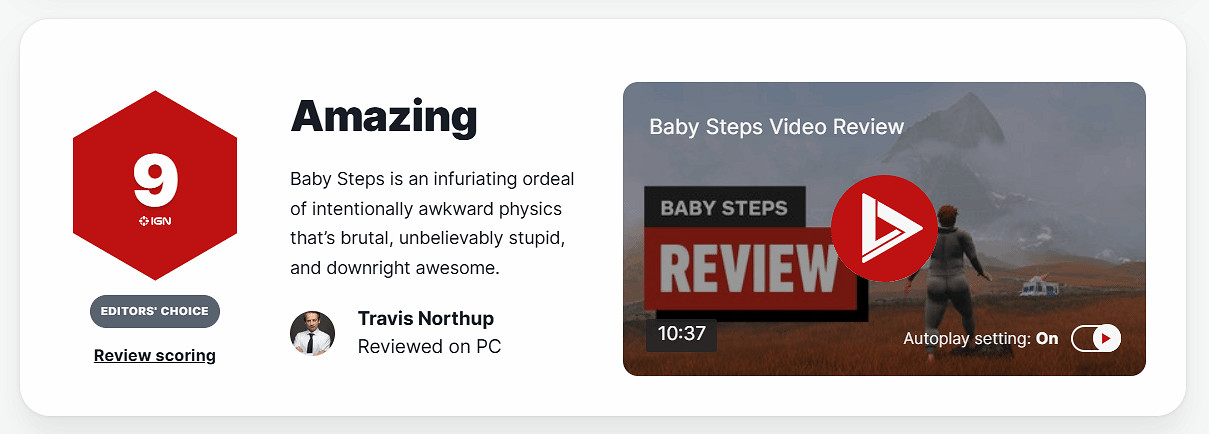Viewport: 1209px width, 434px height.
Task: Click the Editors' Choice badge
Action: coord(155,311)
